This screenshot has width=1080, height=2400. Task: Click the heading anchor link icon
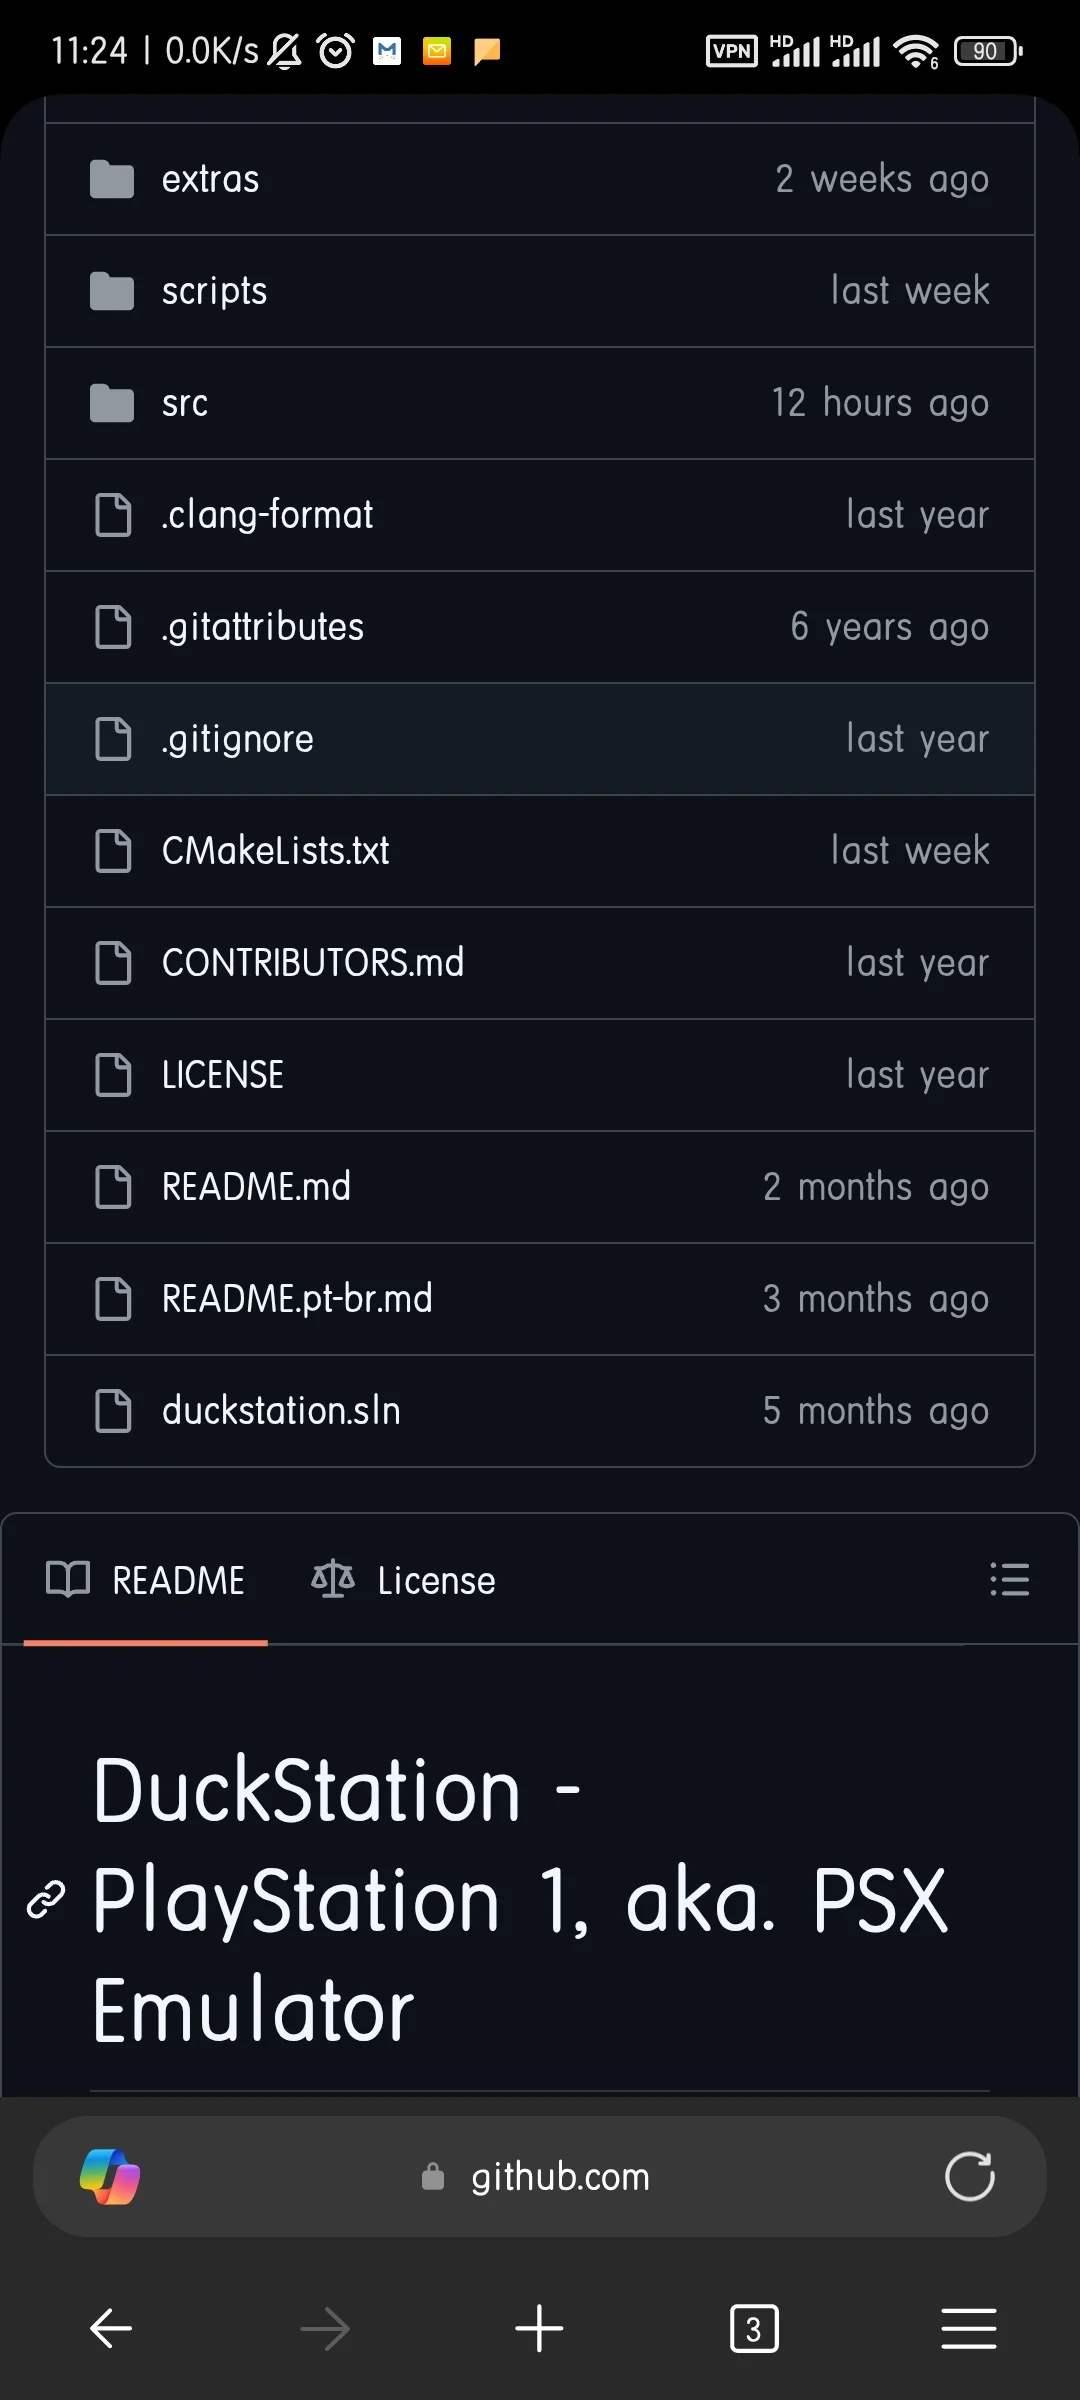[46, 1899]
